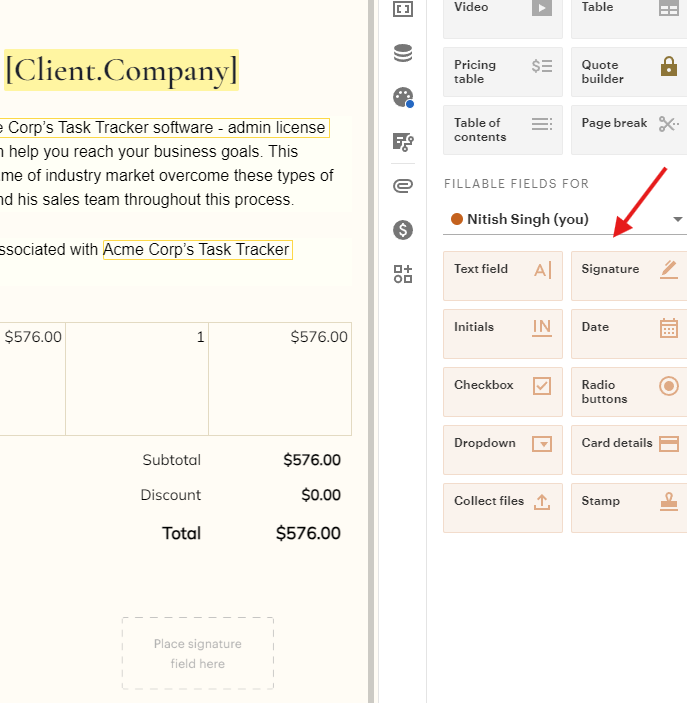This screenshot has width=687, height=703.
Task: Click the Place signature field here placeholder
Action: (198, 653)
